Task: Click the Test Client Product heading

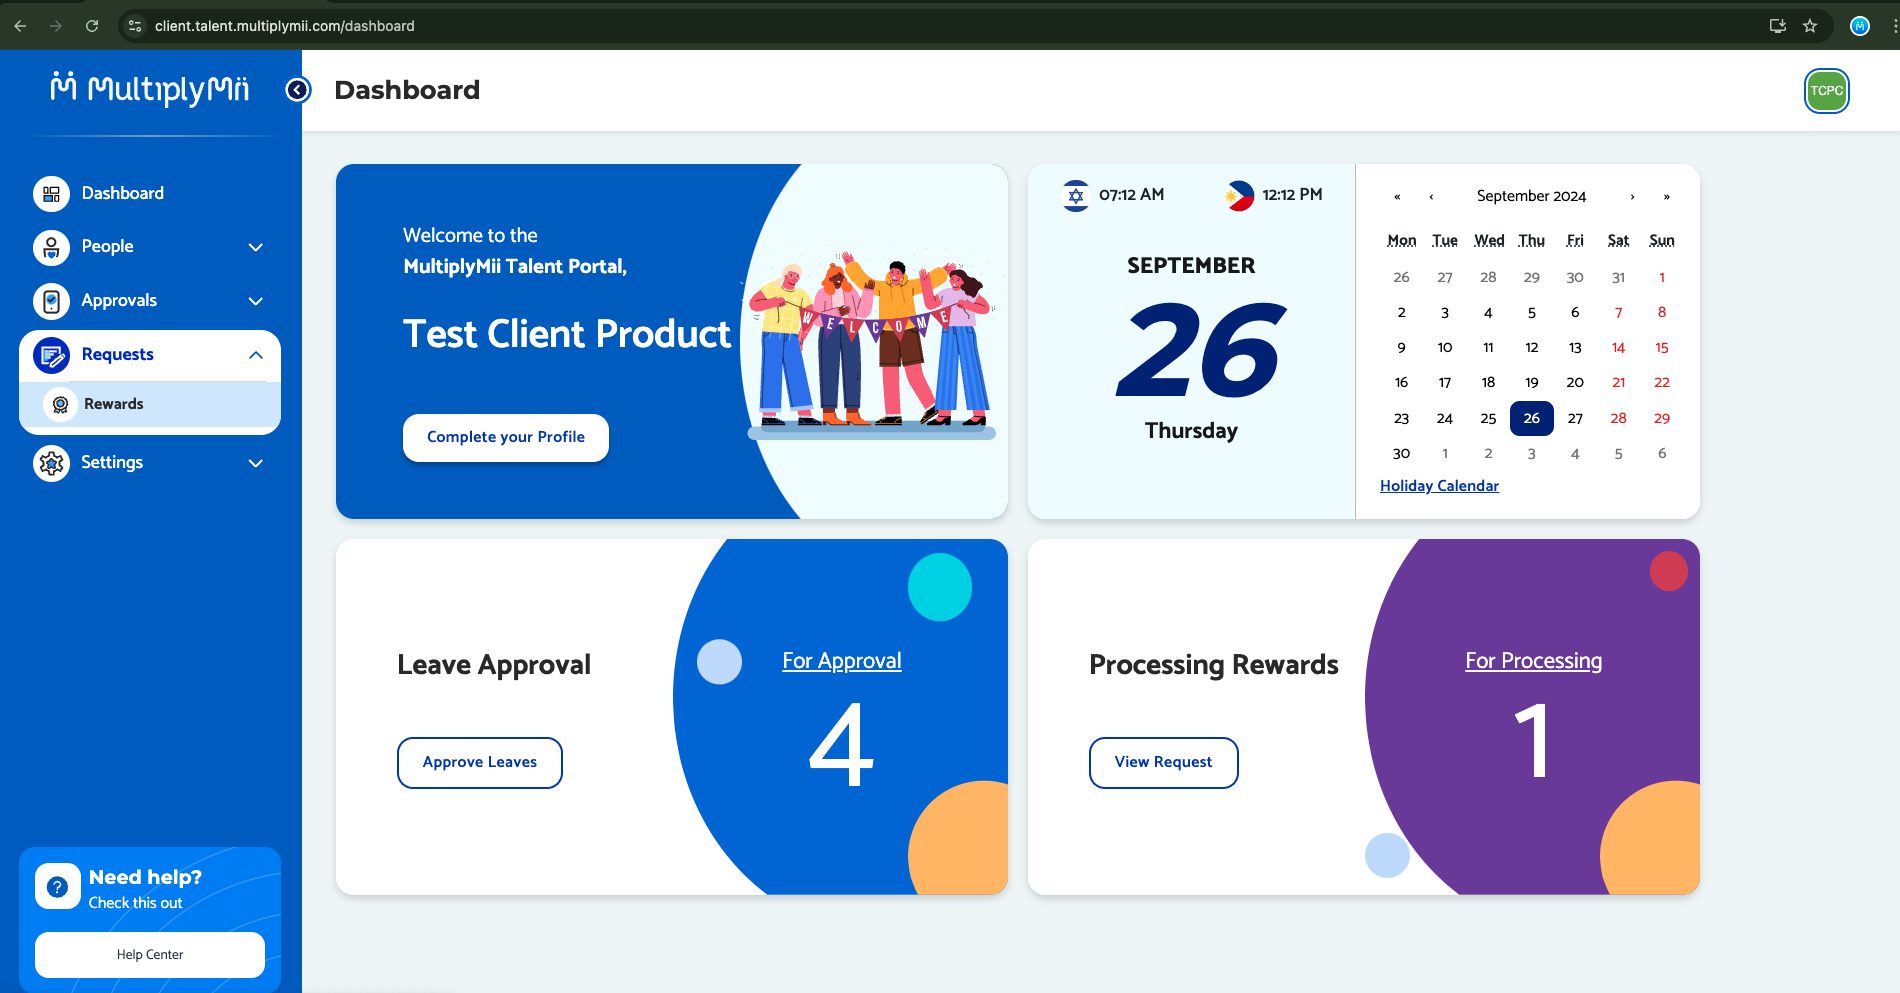Action: [x=567, y=334]
